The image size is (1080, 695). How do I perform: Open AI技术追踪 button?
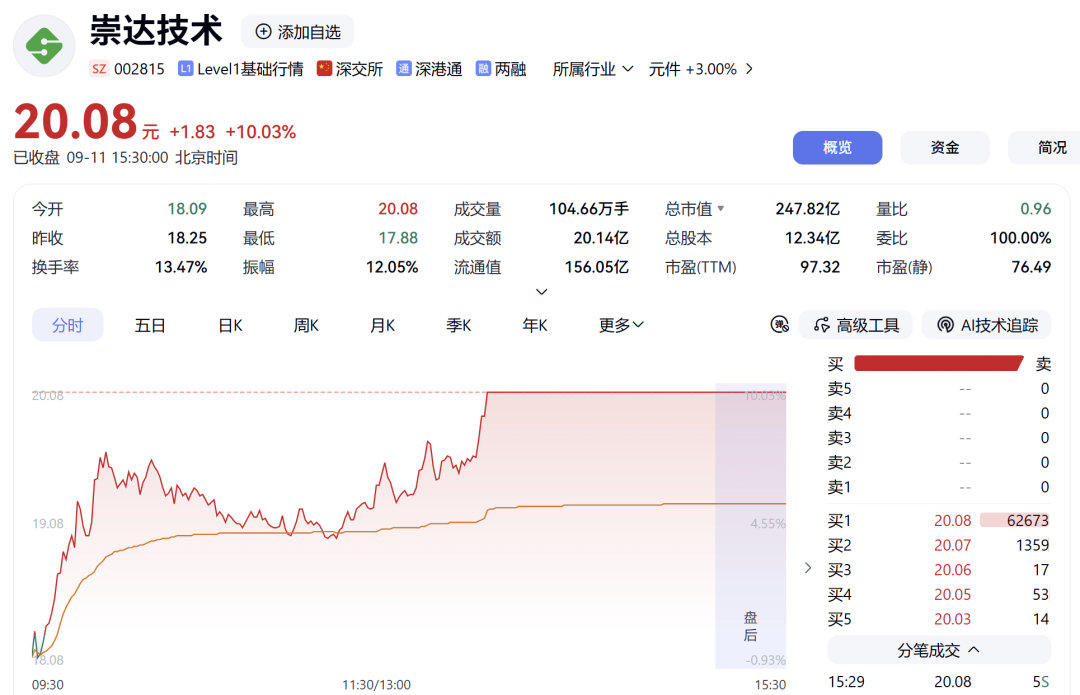(986, 324)
